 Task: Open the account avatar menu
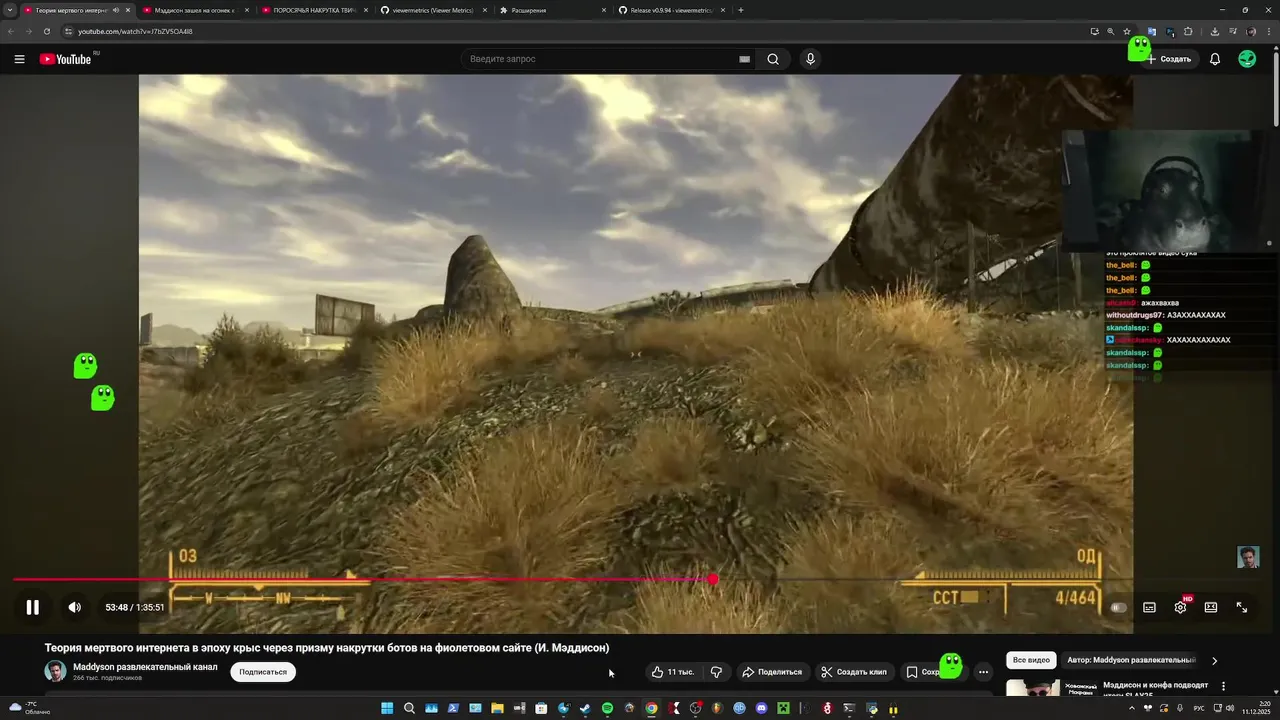[1247, 59]
